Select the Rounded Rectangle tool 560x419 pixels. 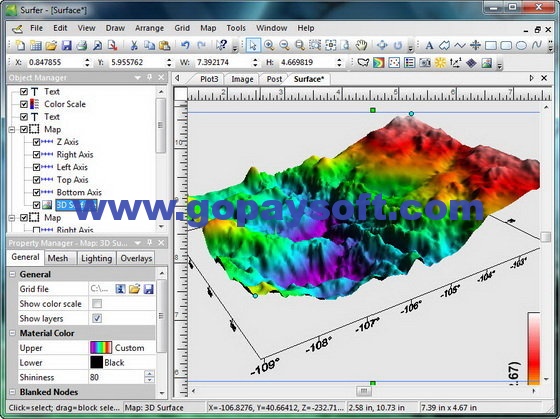[x=506, y=45]
